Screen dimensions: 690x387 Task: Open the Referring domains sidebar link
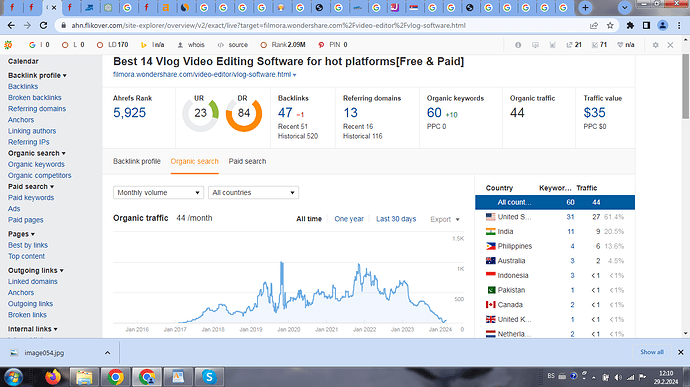37,109
